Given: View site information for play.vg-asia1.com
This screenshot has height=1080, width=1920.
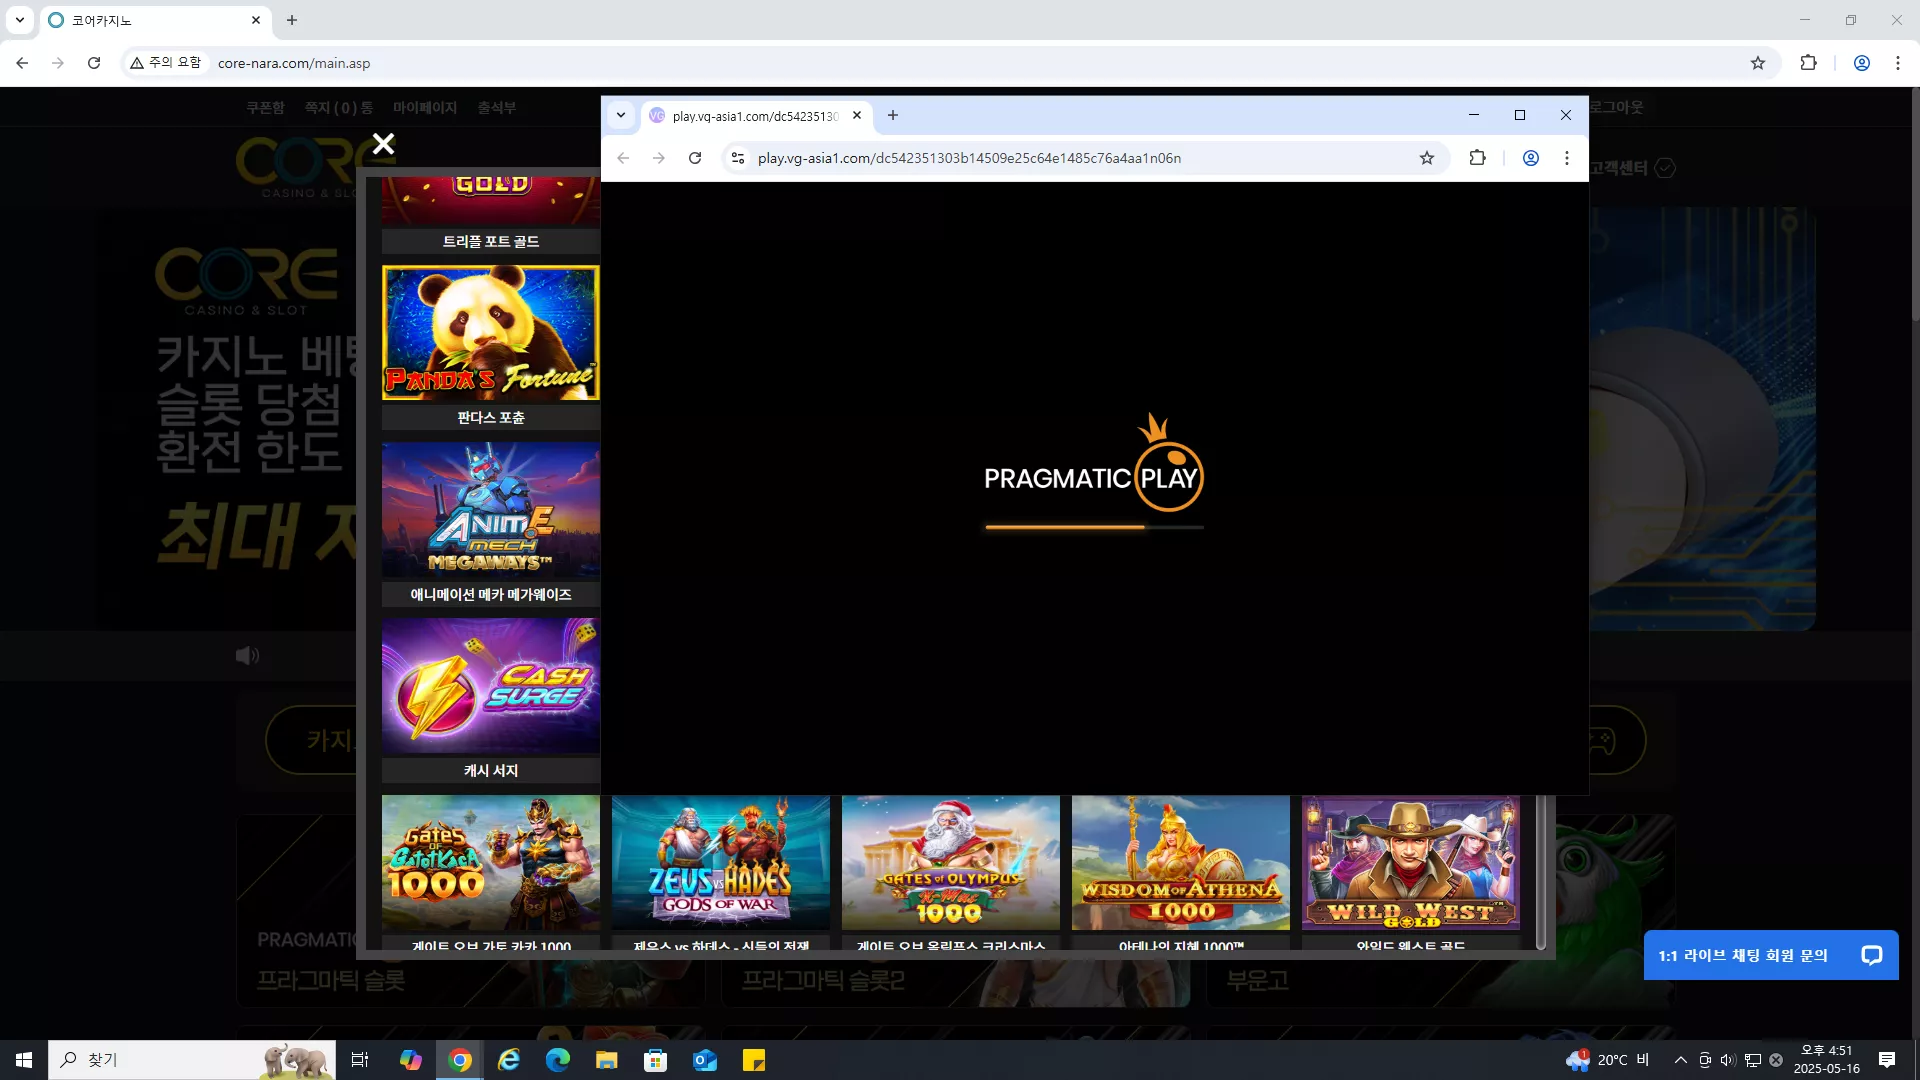Looking at the screenshot, I should [x=738, y=158].
